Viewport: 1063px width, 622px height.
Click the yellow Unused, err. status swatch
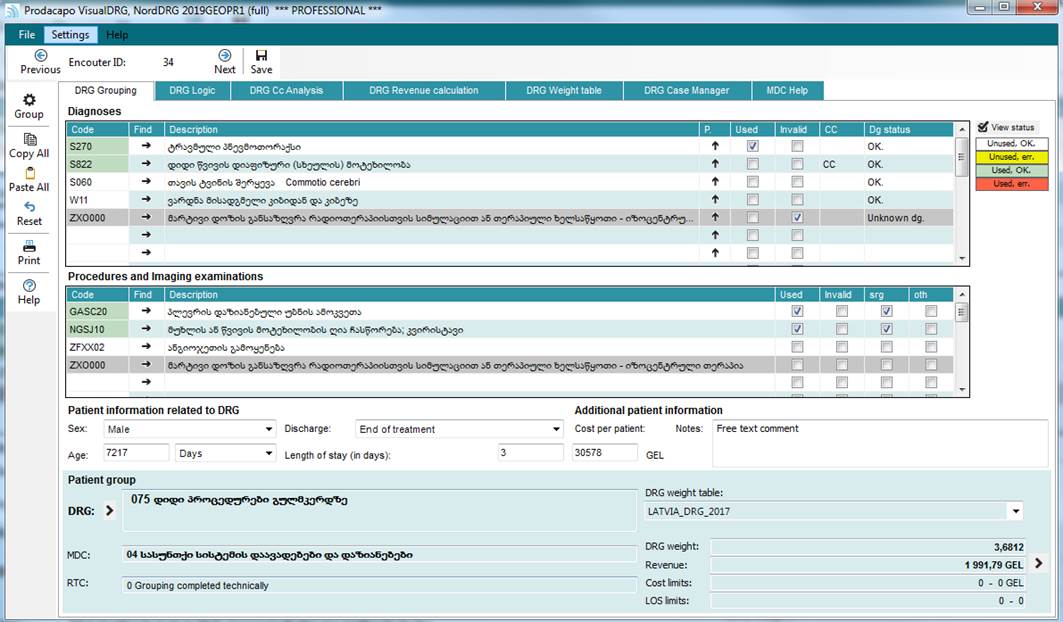pyautogui.click(x=1011, y=157)
